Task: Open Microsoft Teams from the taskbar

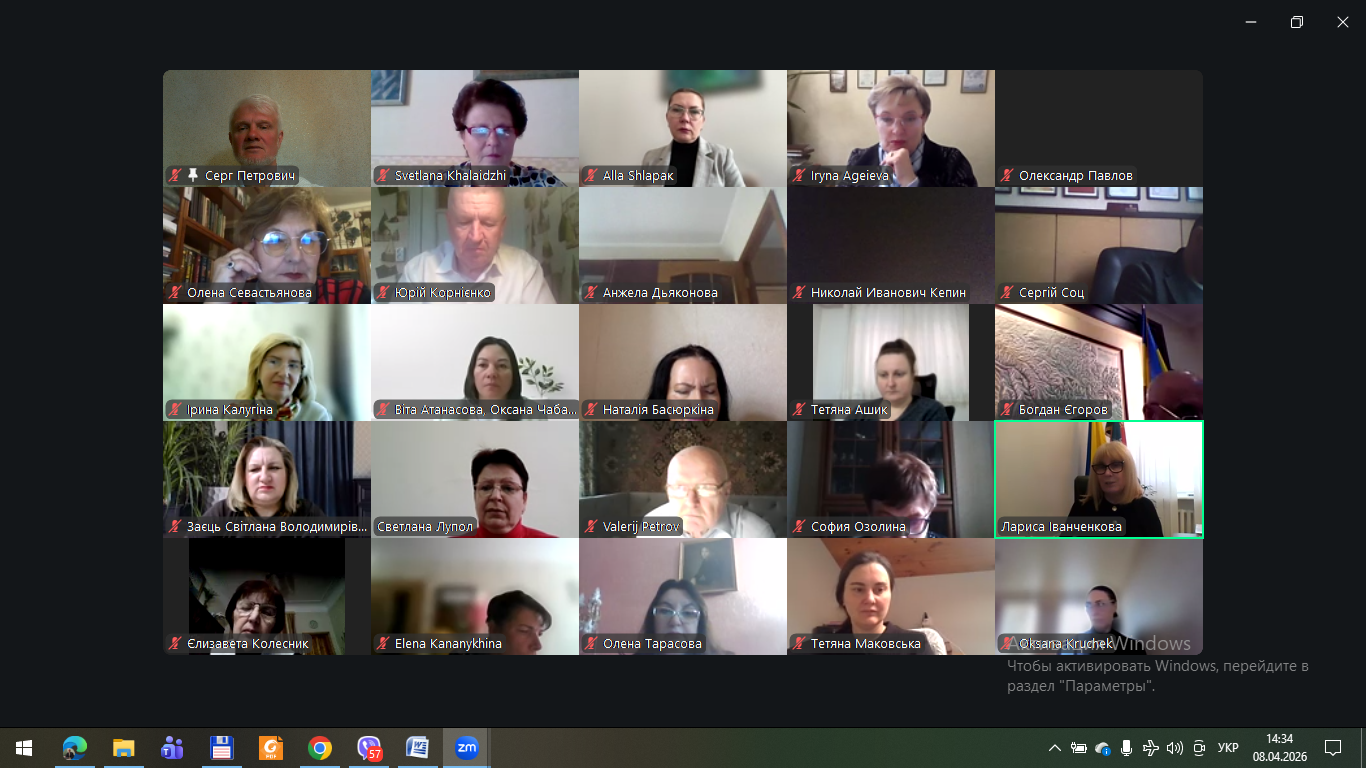Action: point(172,748)
